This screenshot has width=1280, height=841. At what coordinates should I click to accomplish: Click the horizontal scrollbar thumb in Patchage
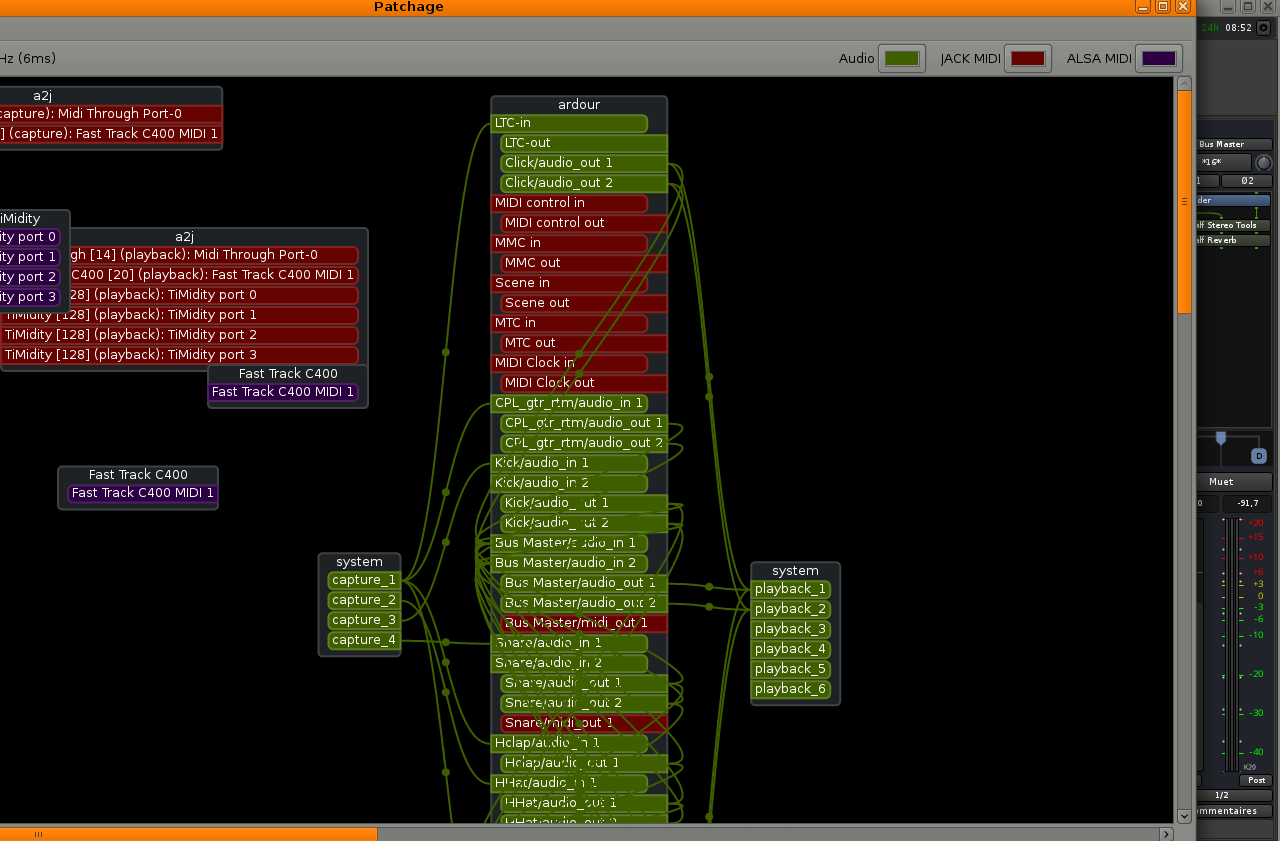pyautogui.click(x=188, y=834)
